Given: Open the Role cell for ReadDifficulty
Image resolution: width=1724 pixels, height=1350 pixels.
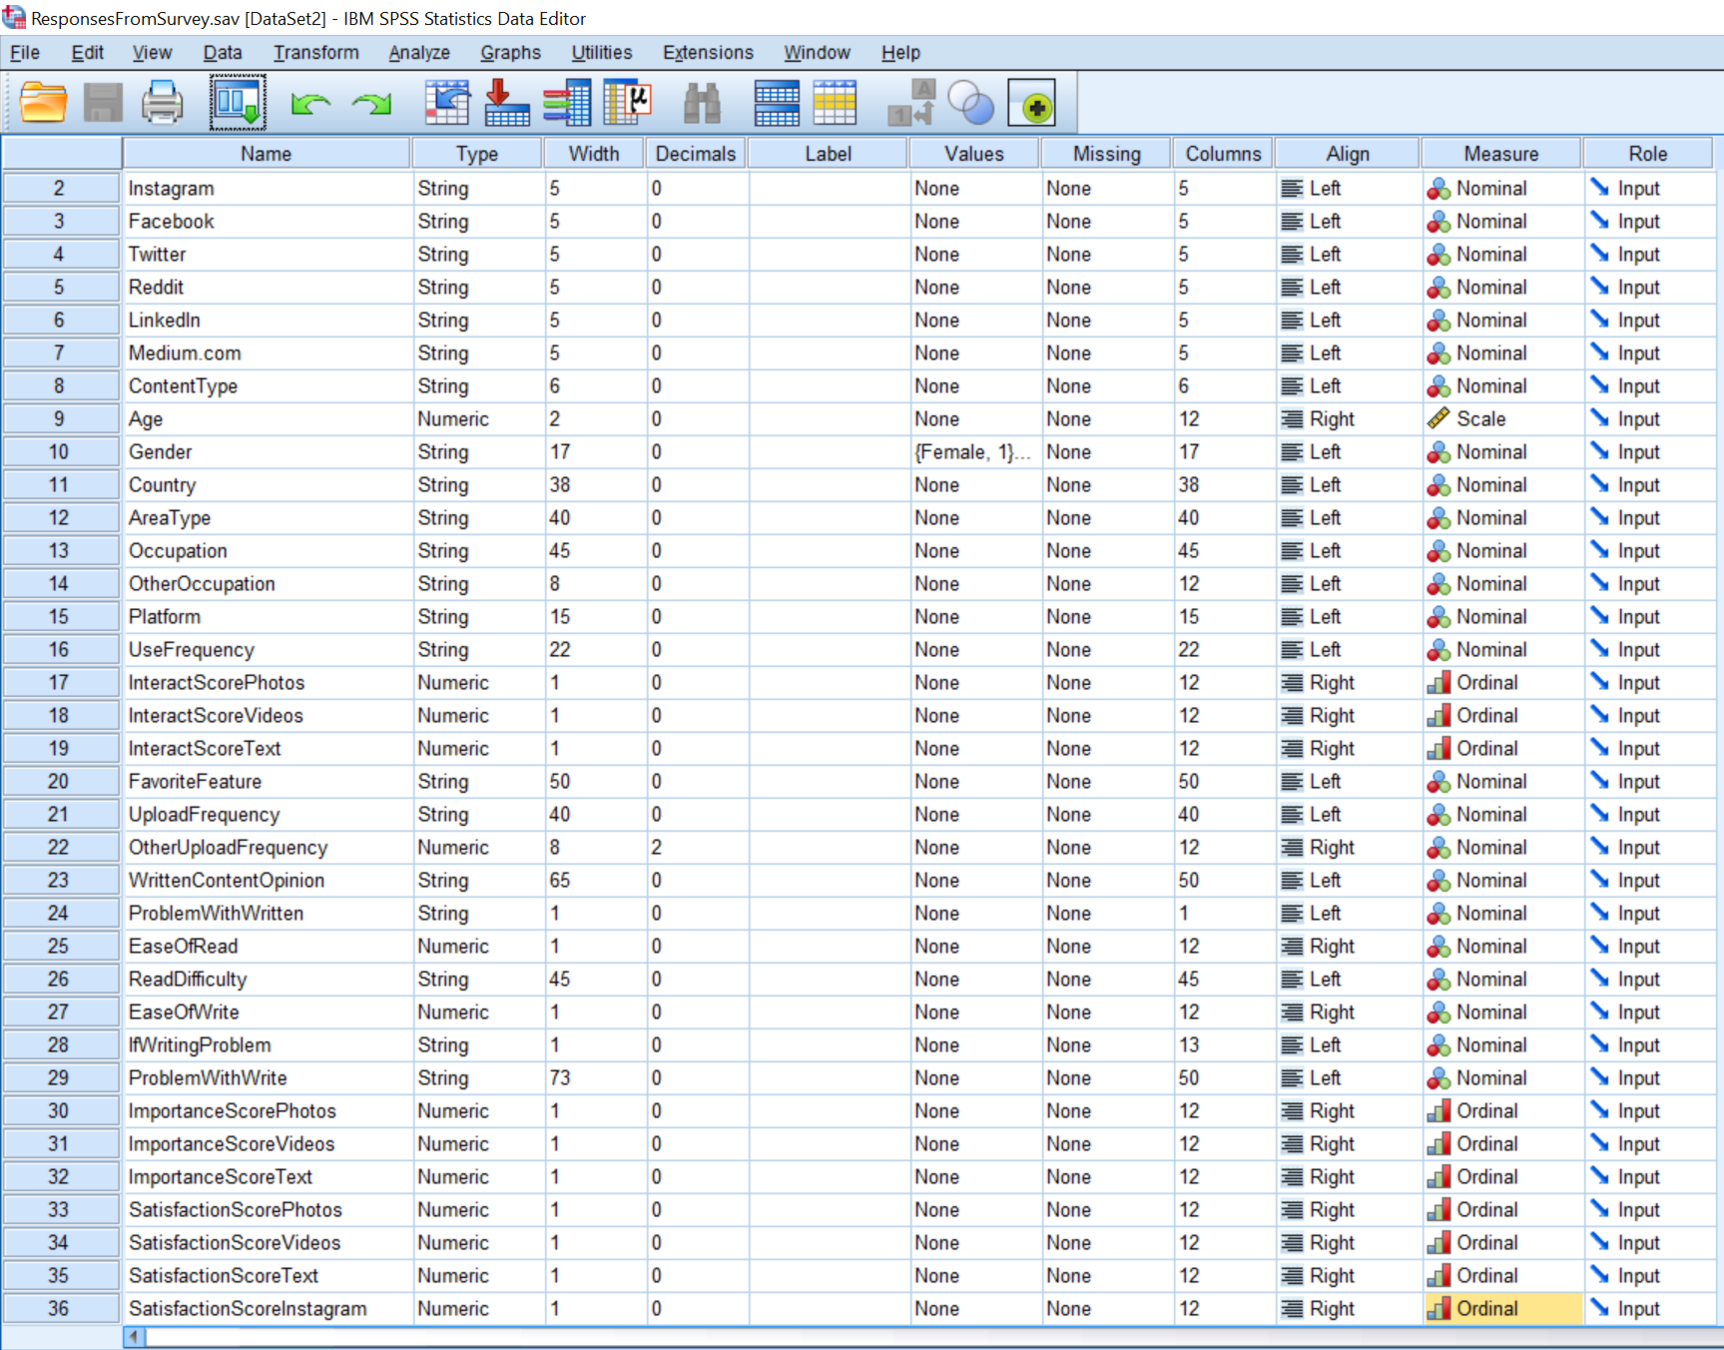Looking at the screenshot, I should (1650, 979).
